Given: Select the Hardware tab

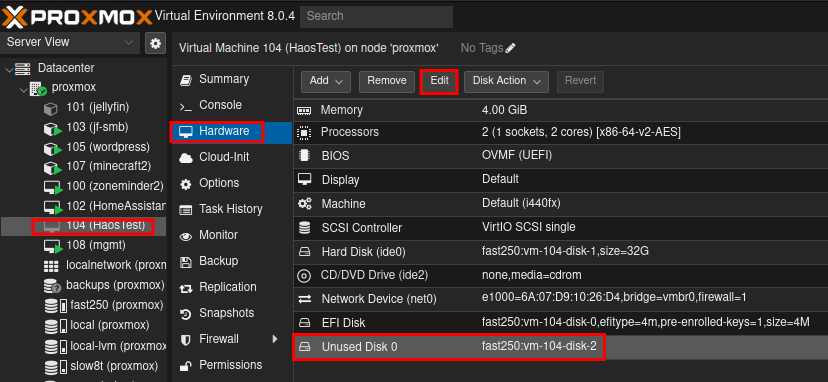Looking at the screenshot, I should 231,132.
